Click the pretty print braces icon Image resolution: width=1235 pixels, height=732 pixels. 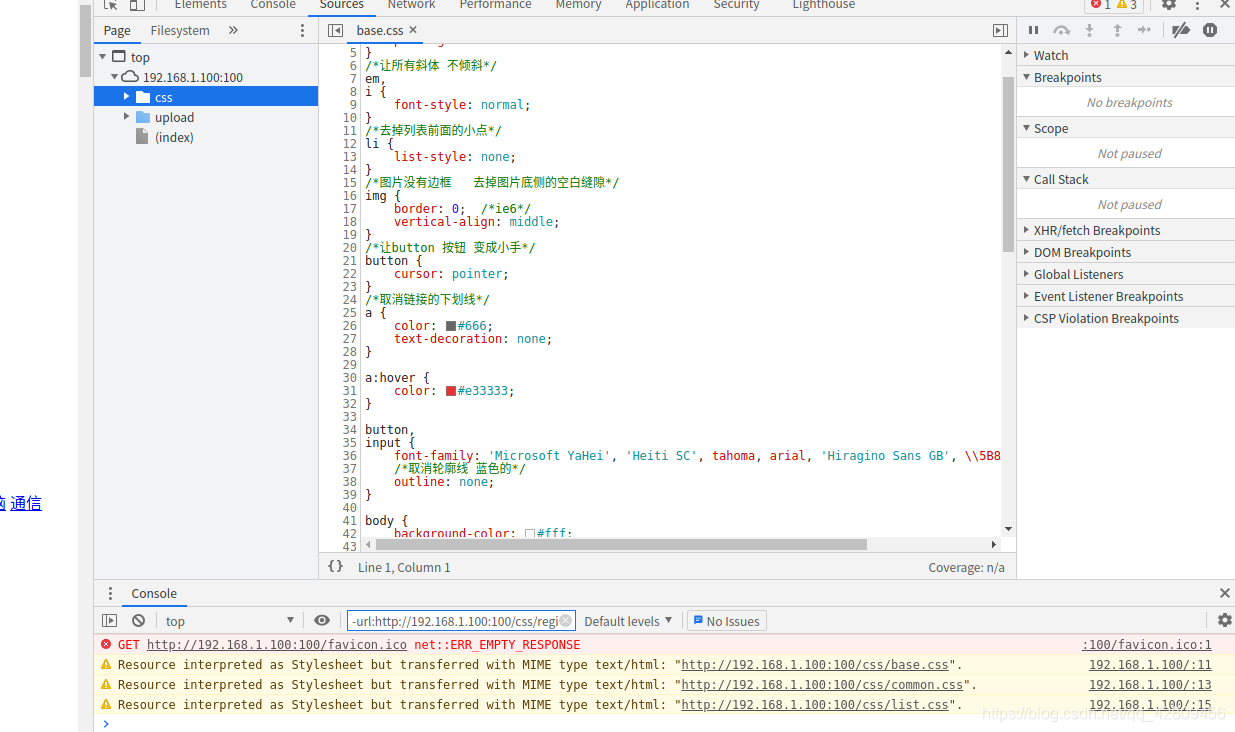click(x=336, y=566)
